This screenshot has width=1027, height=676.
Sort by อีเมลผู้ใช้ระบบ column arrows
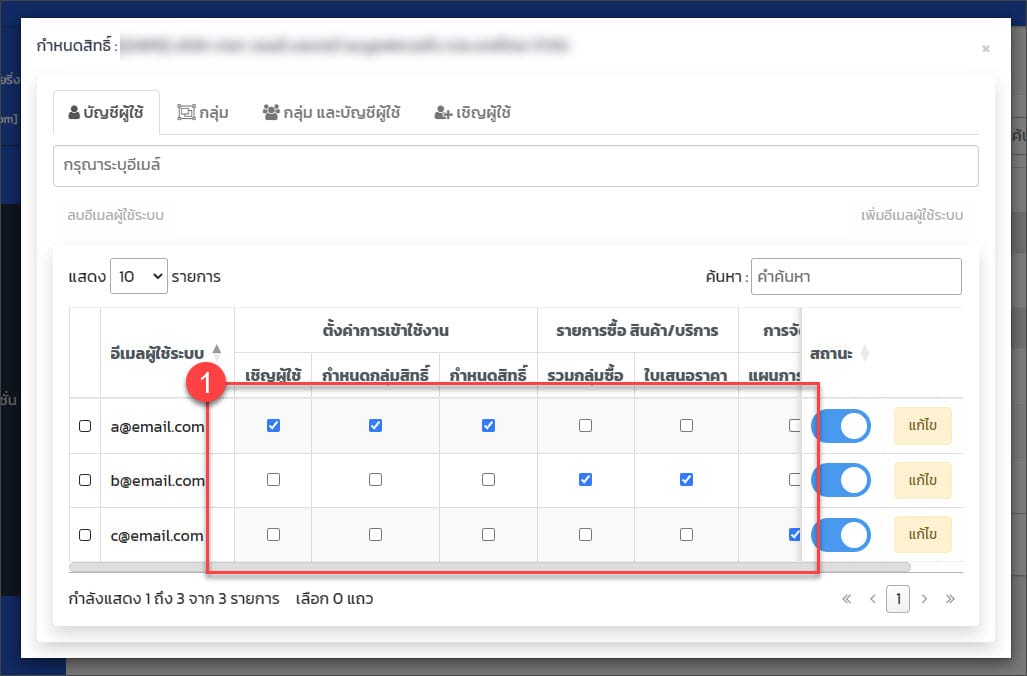(217, 353)
